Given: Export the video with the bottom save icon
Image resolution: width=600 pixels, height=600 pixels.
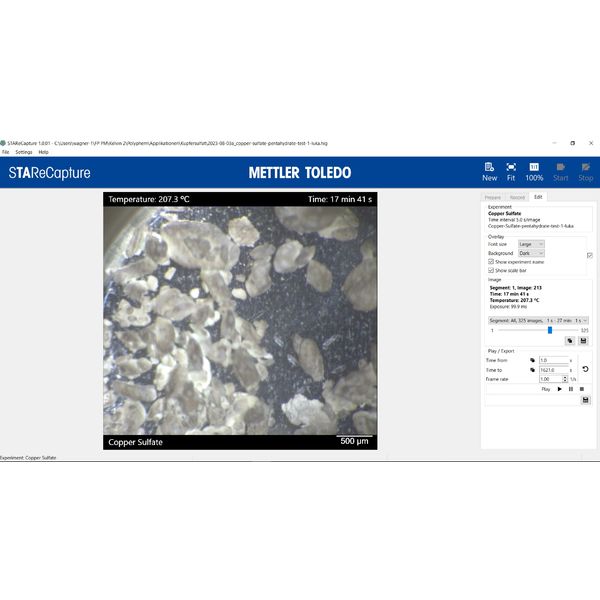Looking at the screenshot, I should pos(585,400).
